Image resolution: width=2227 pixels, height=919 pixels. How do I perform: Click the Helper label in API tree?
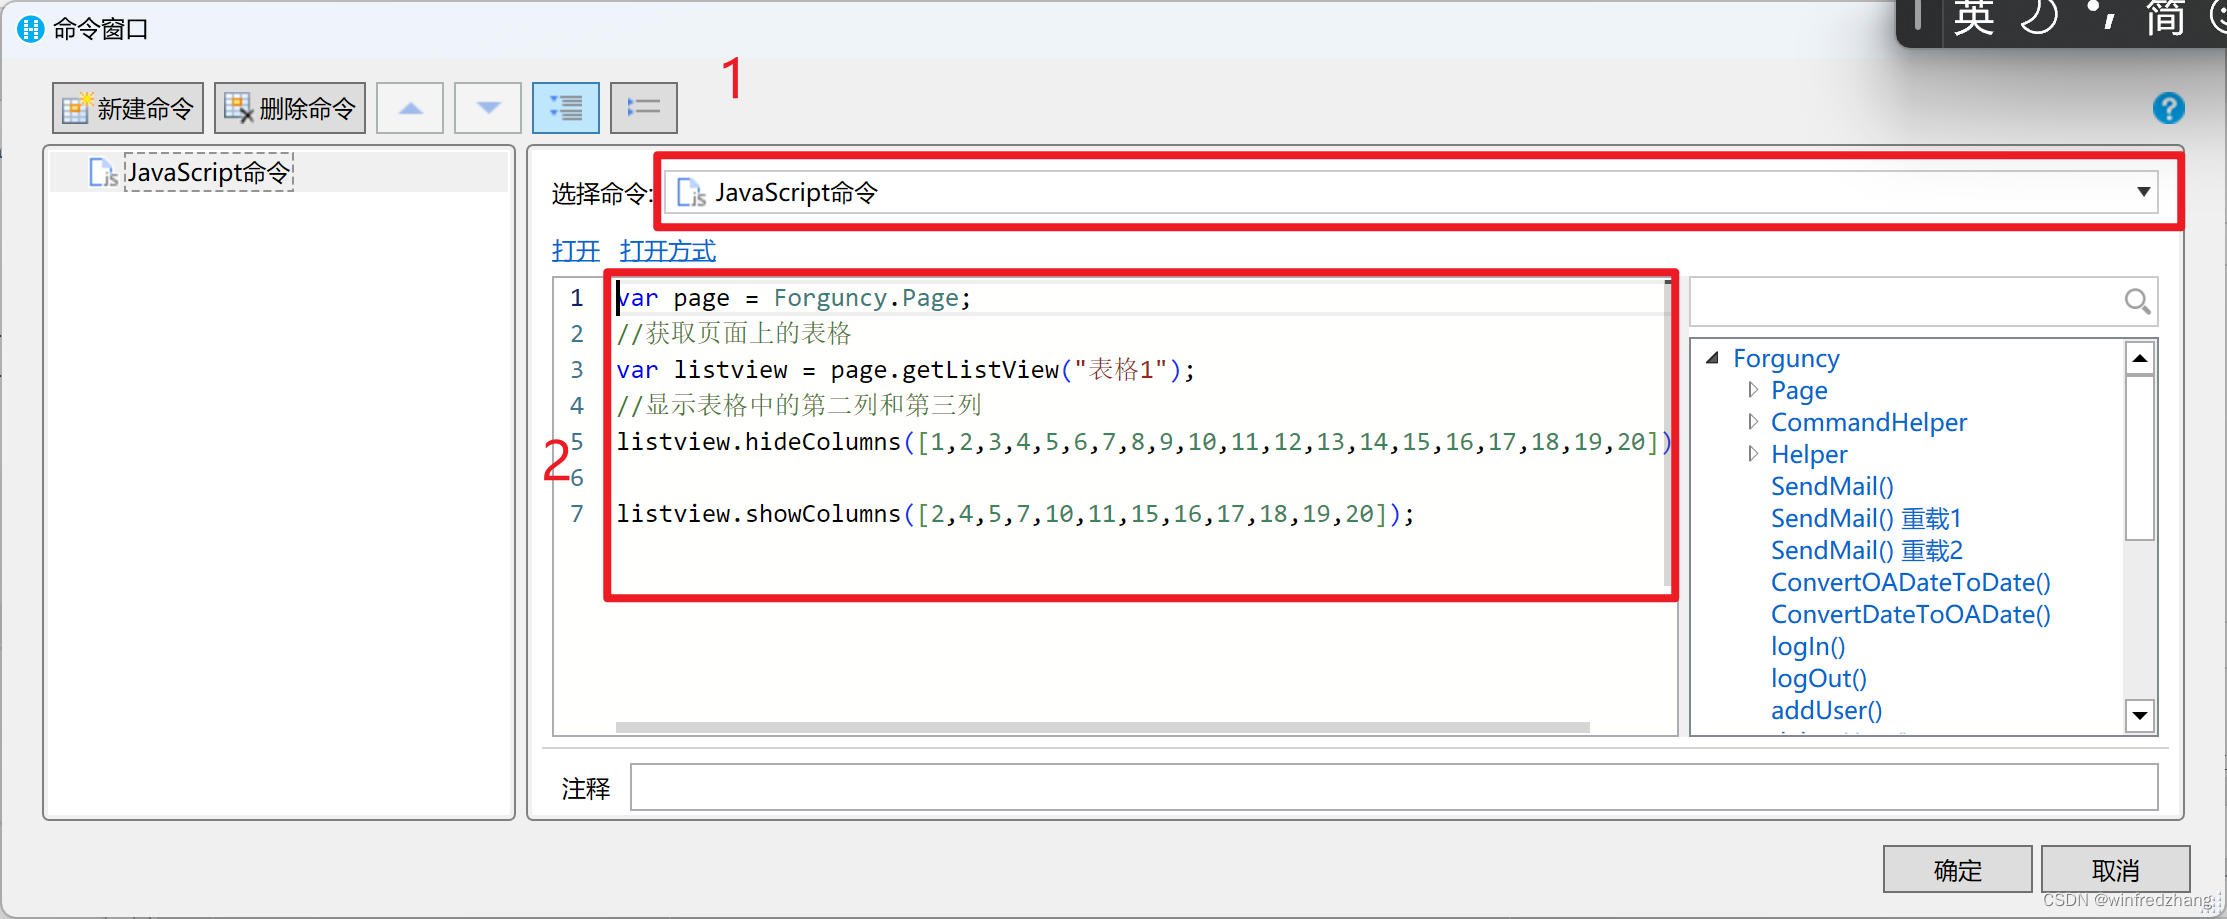coord(1809,454)
